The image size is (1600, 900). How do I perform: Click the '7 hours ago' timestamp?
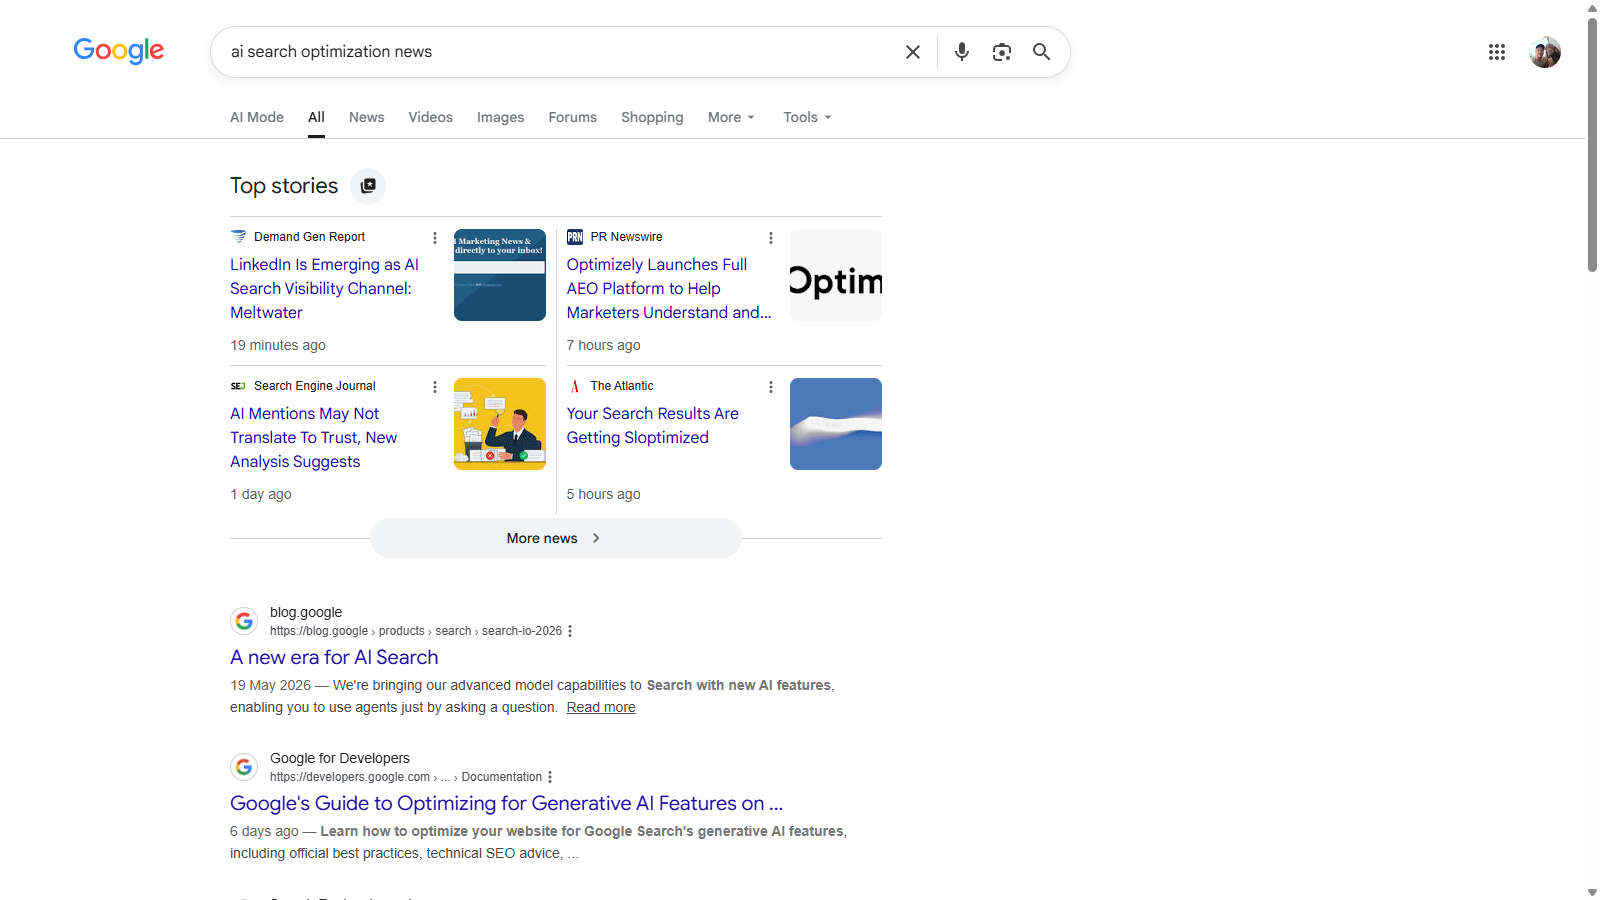pos(604,345)
